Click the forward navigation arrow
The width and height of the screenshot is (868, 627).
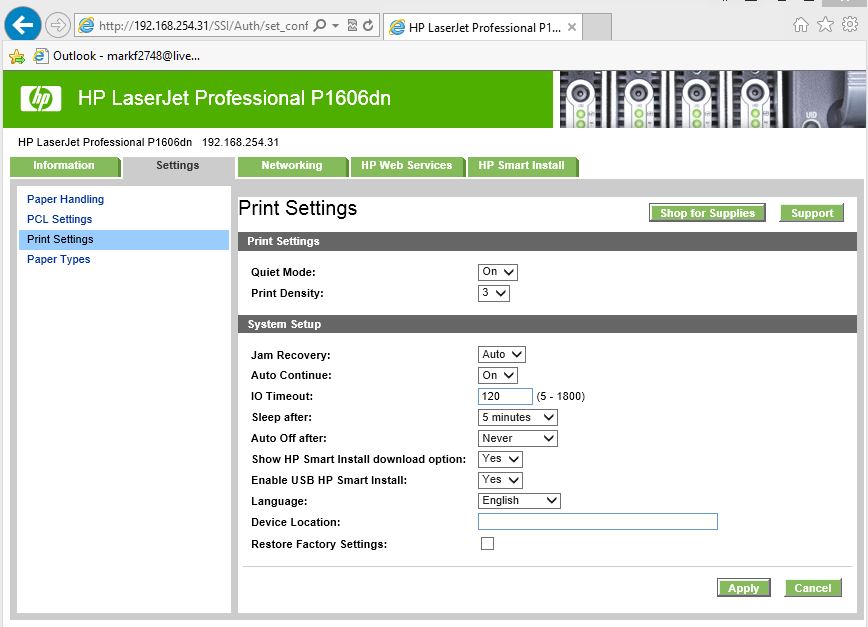click(57, 23)
